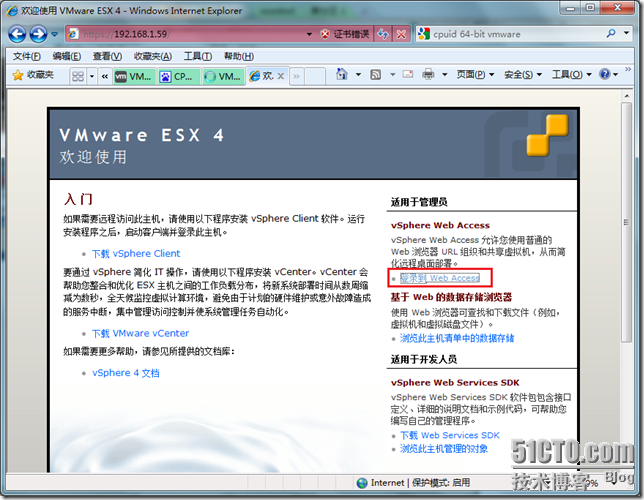Open the 页面(P) command menu

[475, 75]
